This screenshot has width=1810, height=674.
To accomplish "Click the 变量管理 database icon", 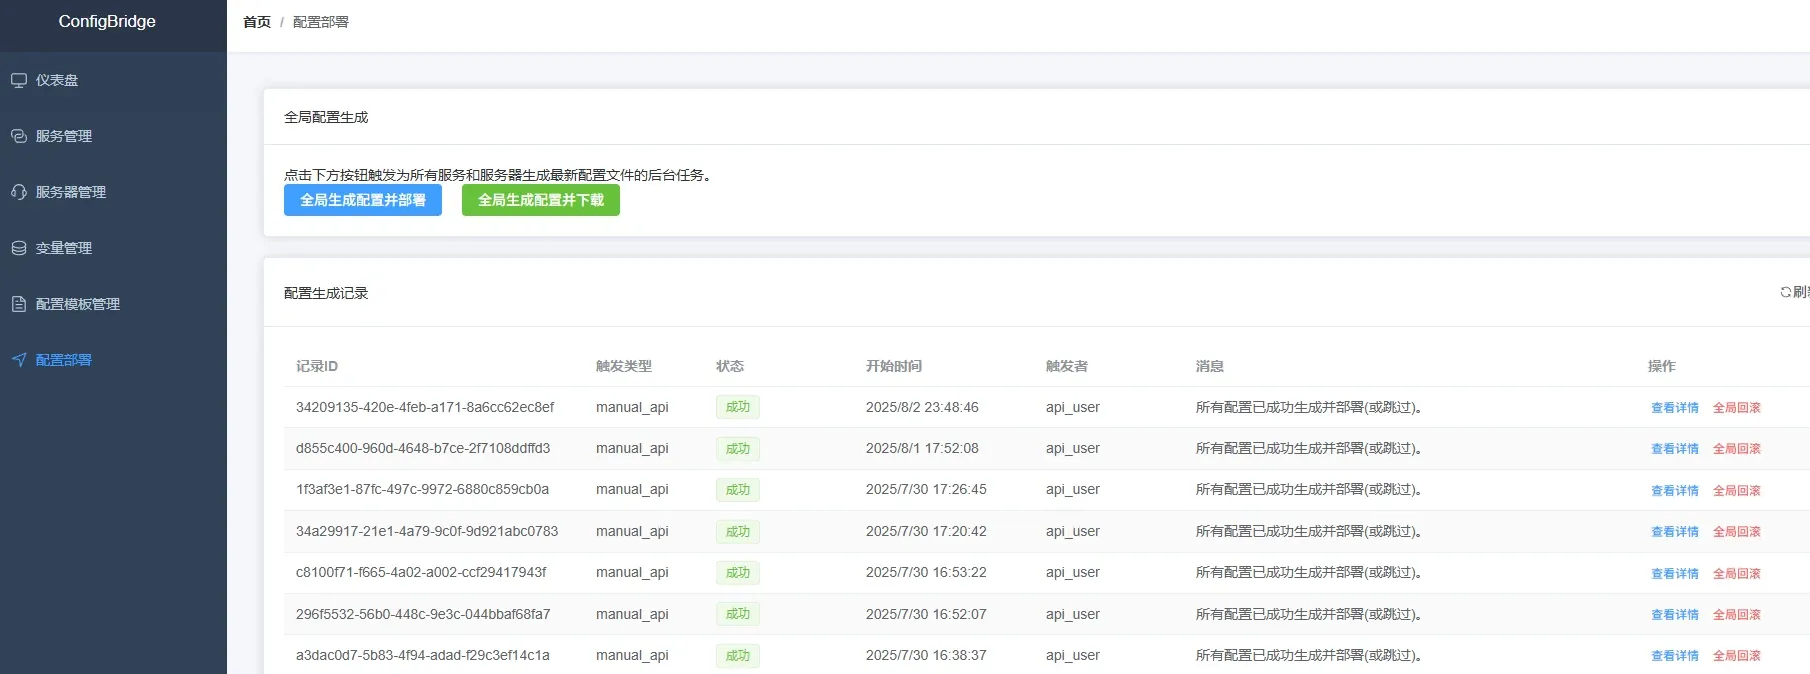I will click(x=19, y=248).
